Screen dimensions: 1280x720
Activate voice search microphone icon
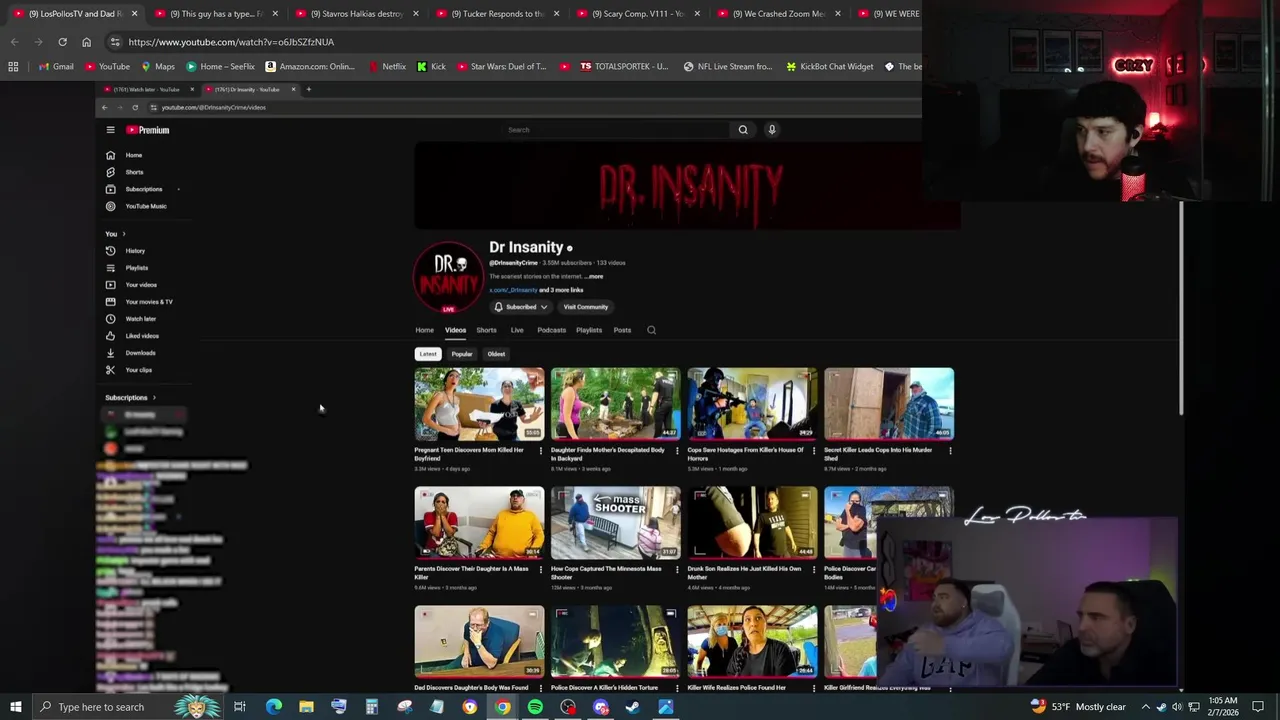click(772, 130)
